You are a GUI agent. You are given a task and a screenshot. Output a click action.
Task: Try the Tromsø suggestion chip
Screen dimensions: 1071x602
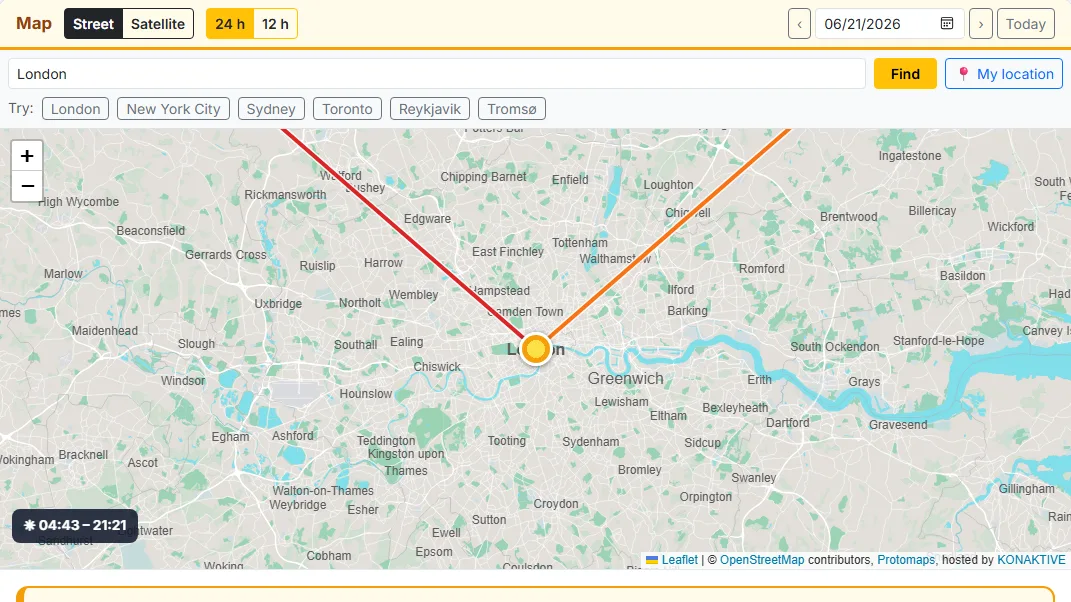pyautogui.click(x=512, y=109)
